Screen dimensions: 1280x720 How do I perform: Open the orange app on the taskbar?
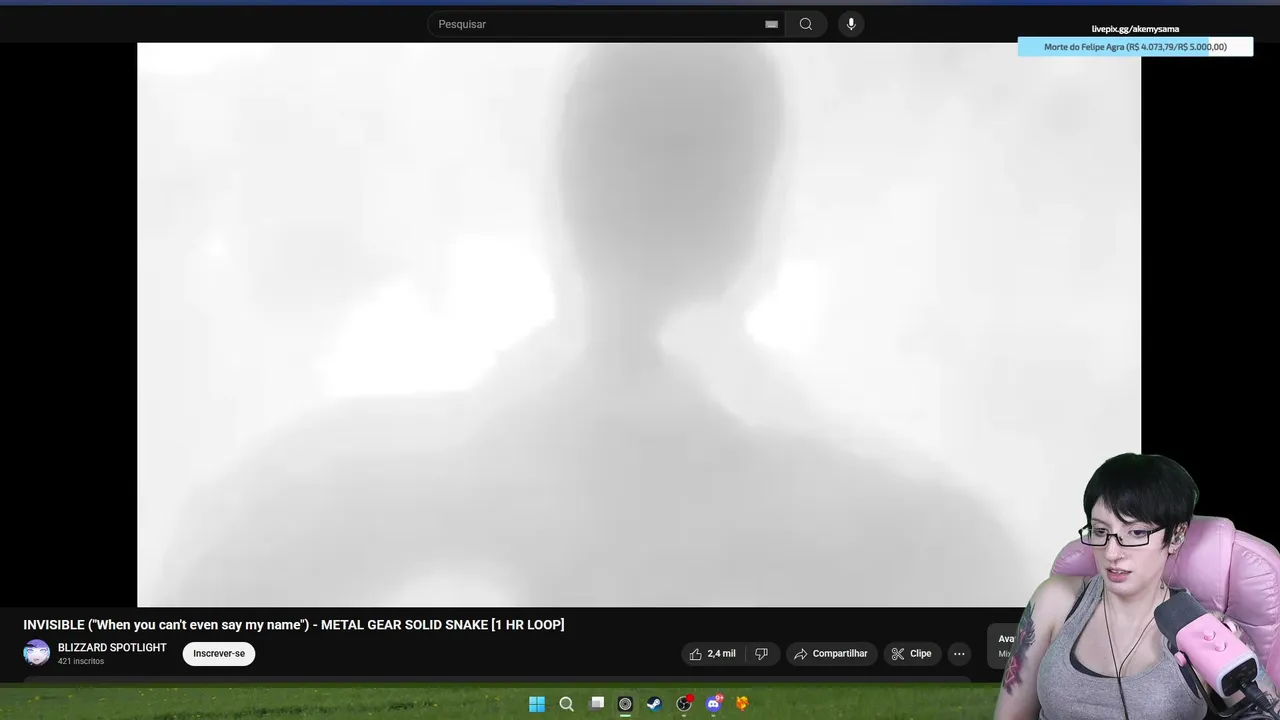(x=742, y=704)
